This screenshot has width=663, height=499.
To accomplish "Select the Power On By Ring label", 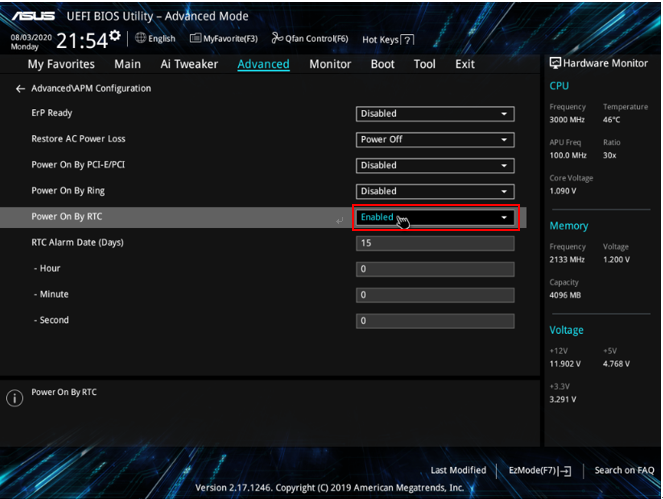I will [x=68, y=191].
